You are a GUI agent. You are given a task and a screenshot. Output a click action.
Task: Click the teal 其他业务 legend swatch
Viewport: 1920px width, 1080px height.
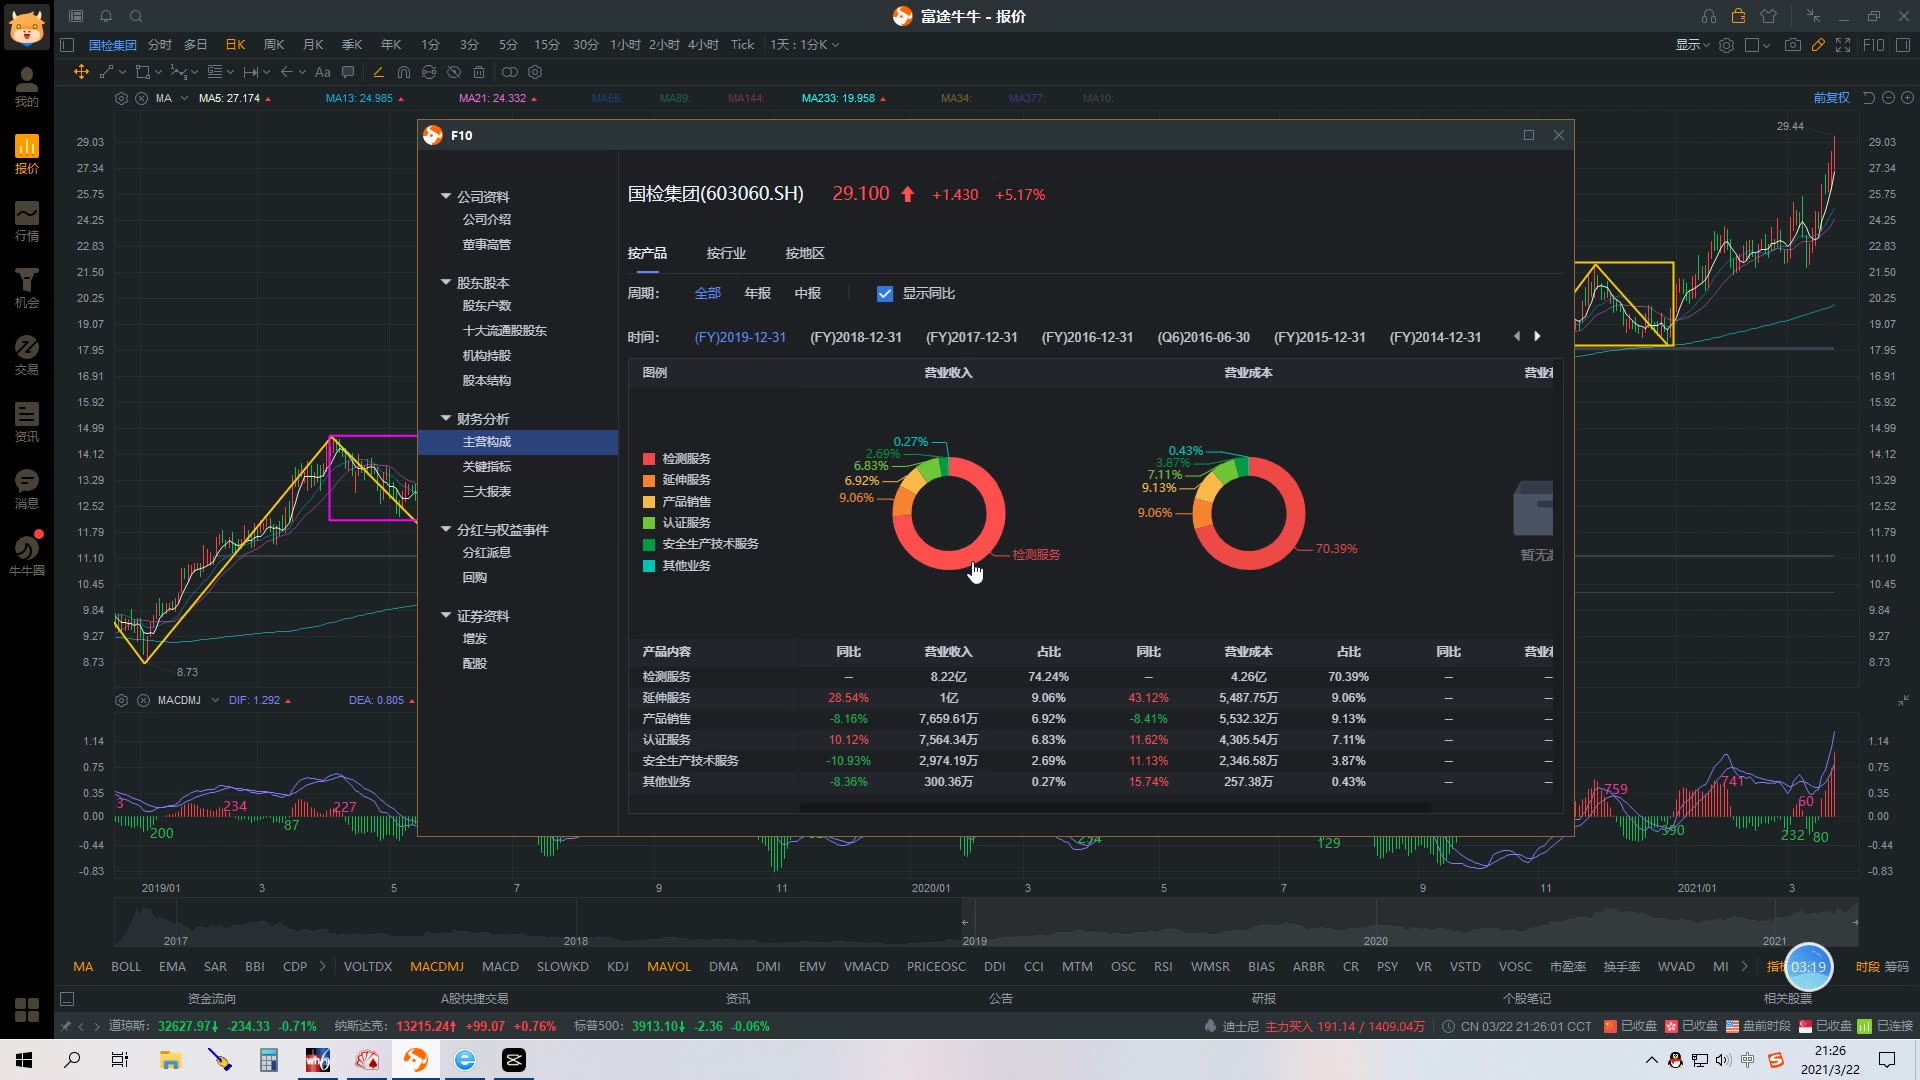pyautogui.click(x=649, y=566)
